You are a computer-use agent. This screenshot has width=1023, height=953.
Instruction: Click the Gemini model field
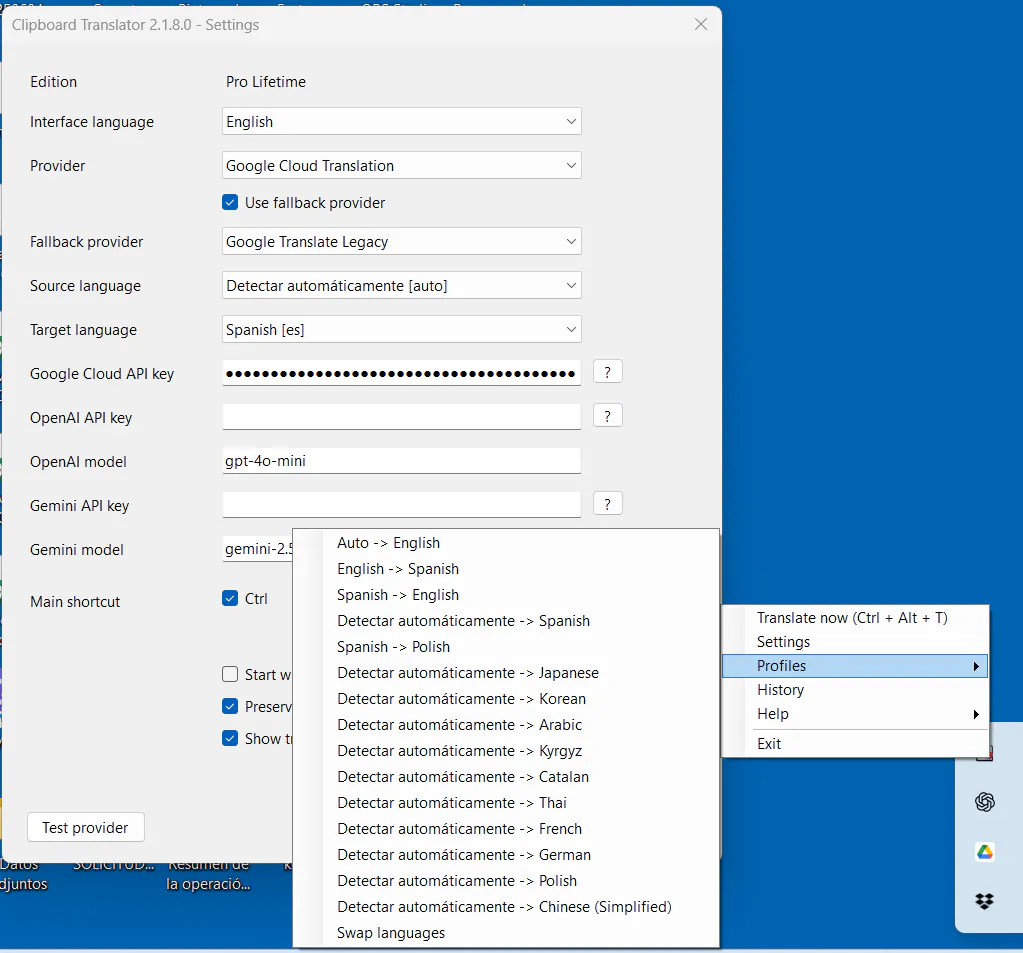[258, 549]
